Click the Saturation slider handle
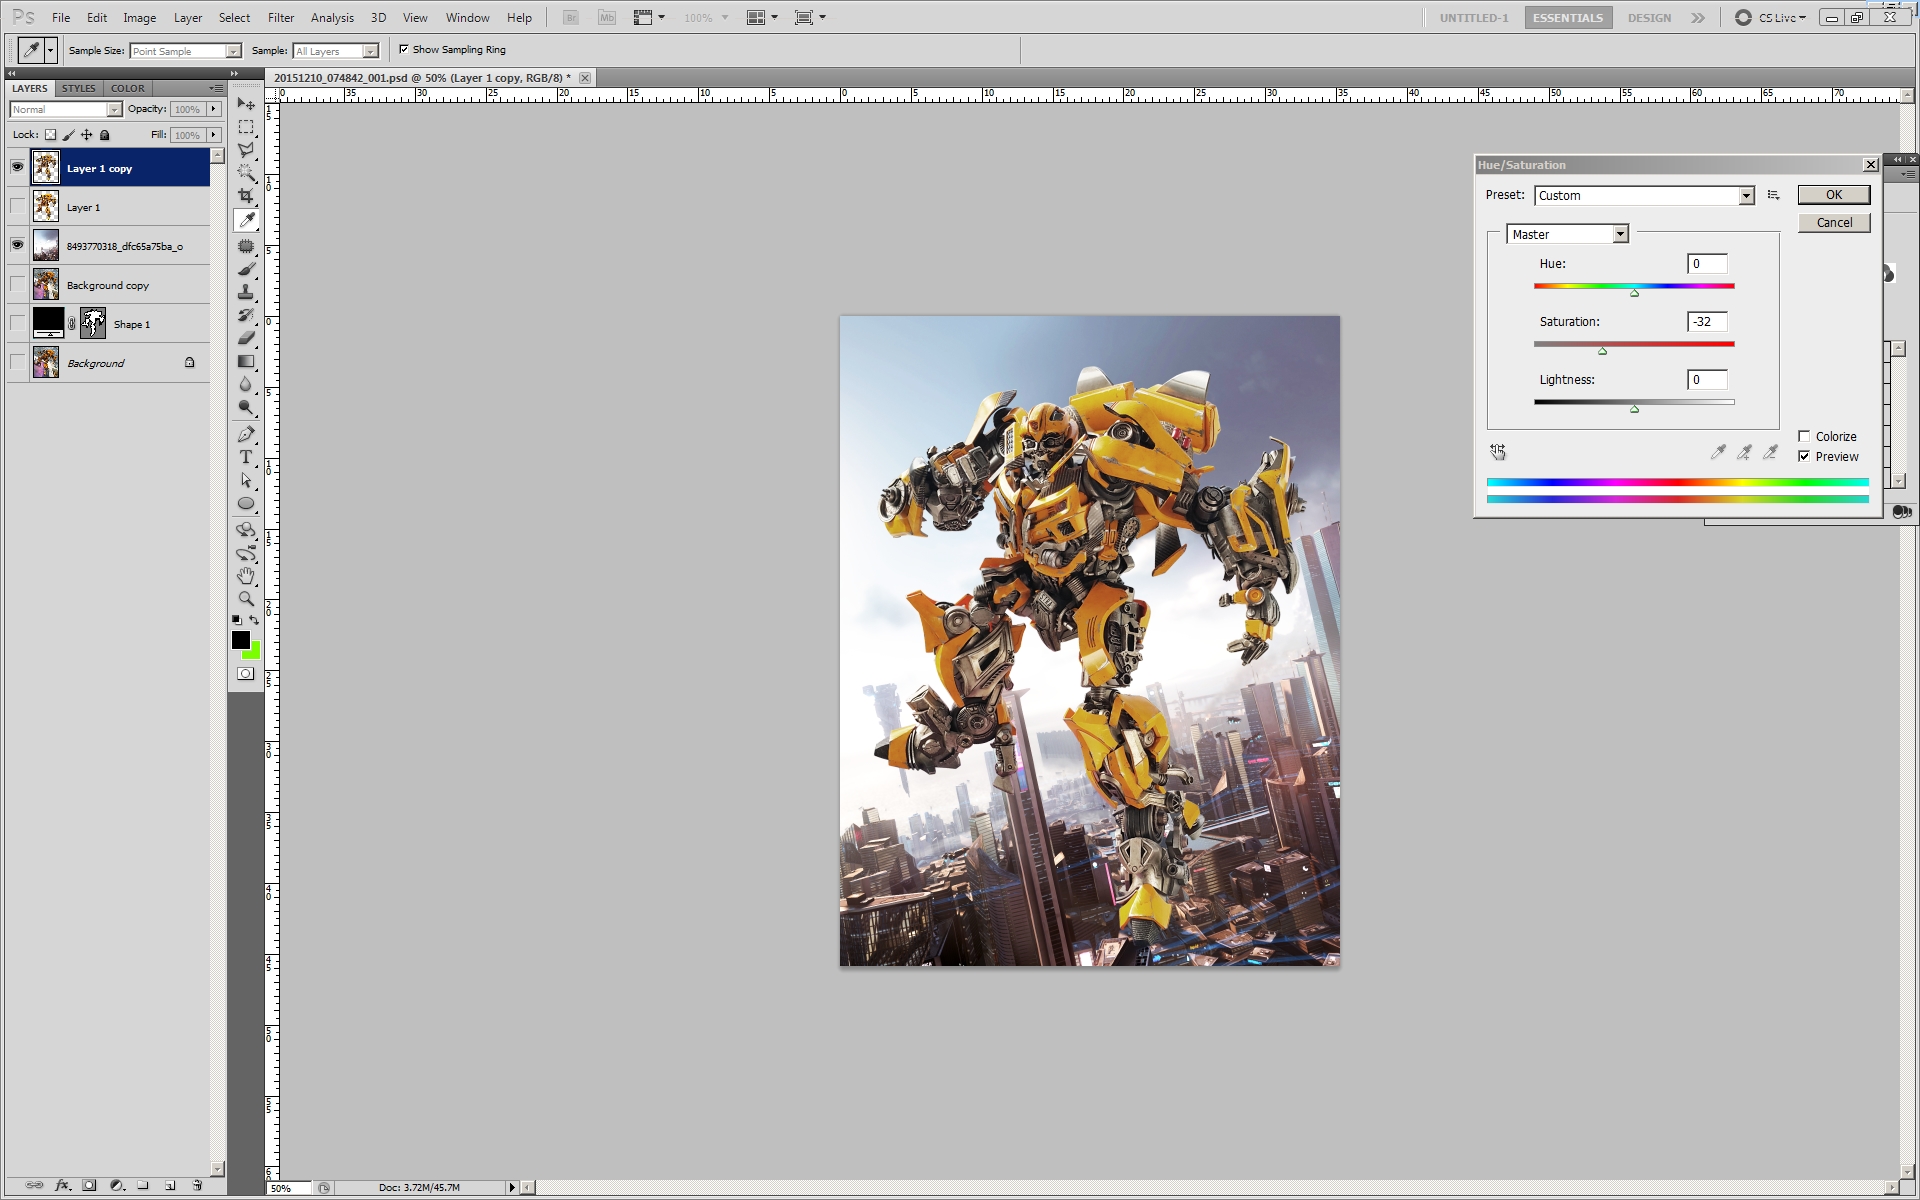Viewport: 1920px width, 1200px height. 1602,351
